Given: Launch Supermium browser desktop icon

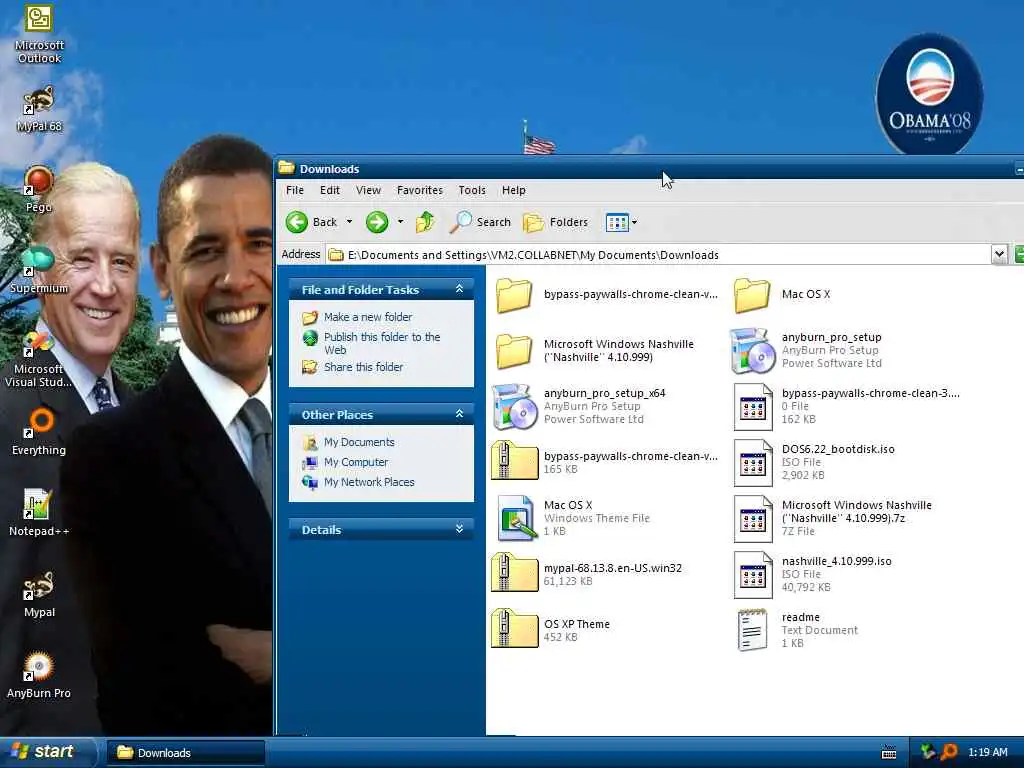Looking at the screenshot, I should click(39, 270).
